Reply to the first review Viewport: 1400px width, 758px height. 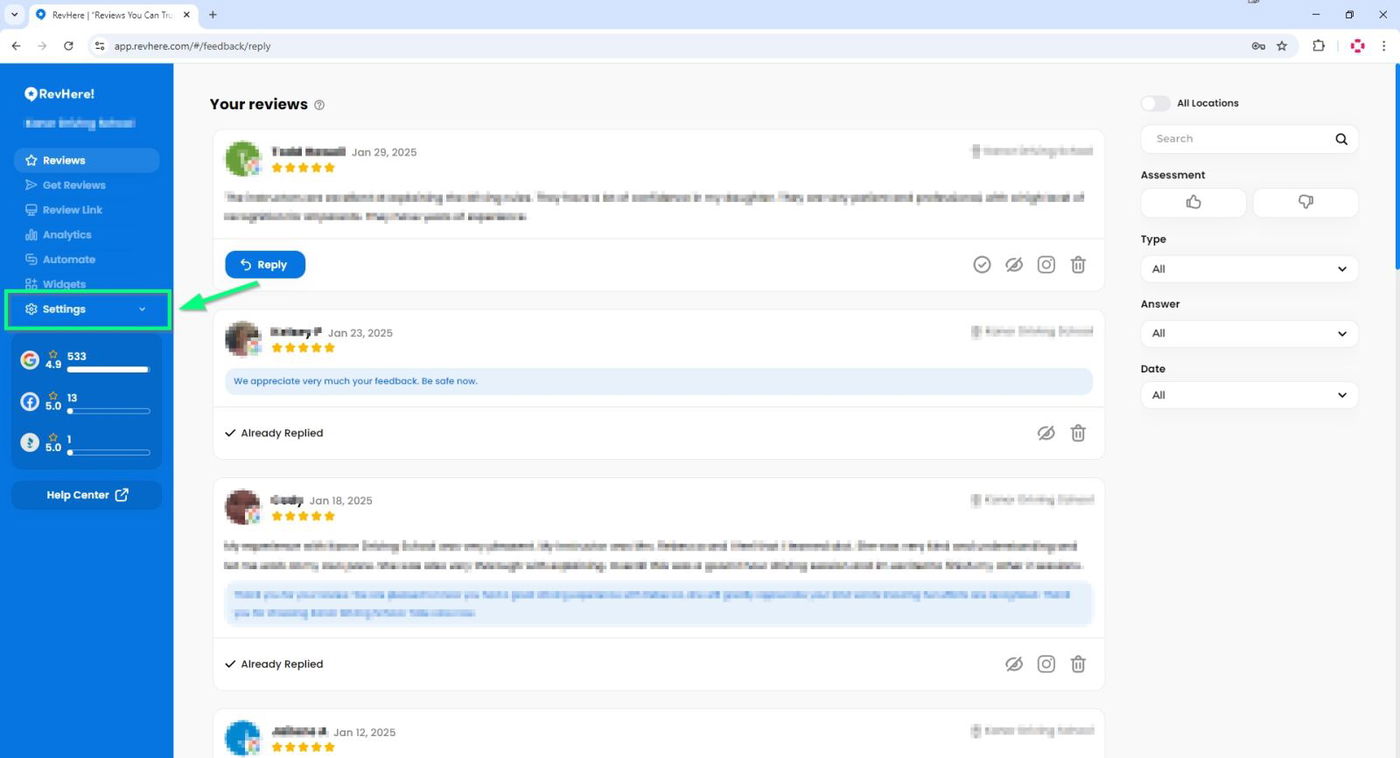click(265, 265)
